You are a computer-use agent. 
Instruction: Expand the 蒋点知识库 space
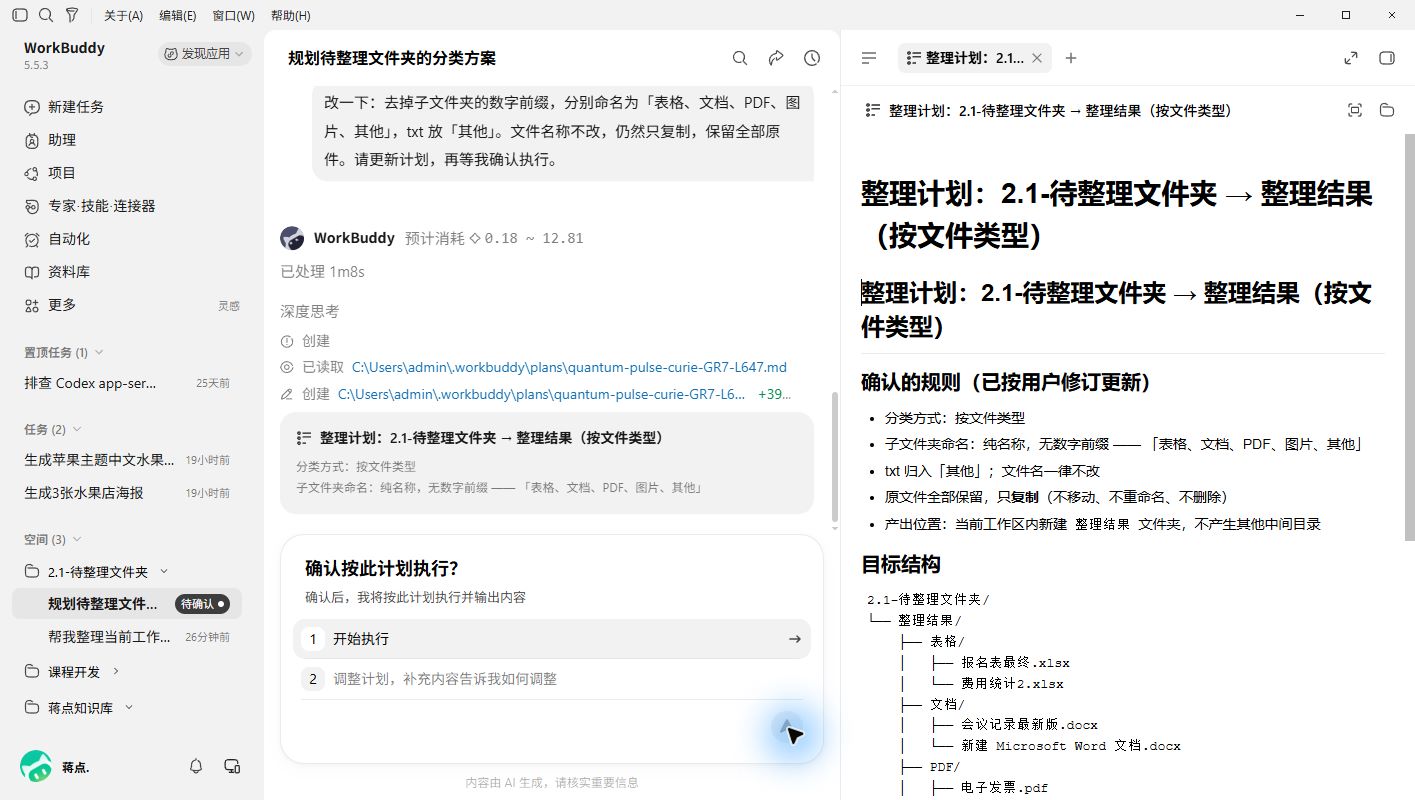tap(129, 707)
